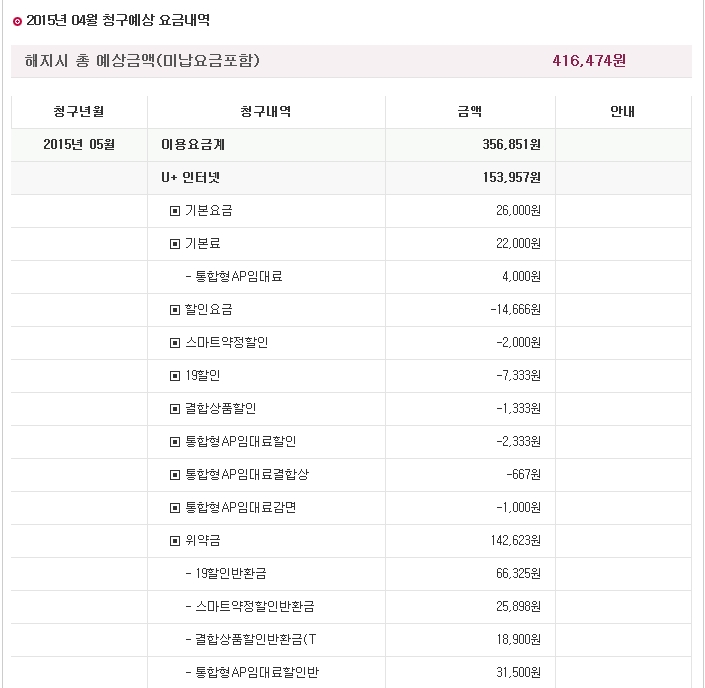The height and width of the screenshot is (688, 705).
Task: Click the 청구내역 column header
Action: pyautogui.click(x=266, y=112)
